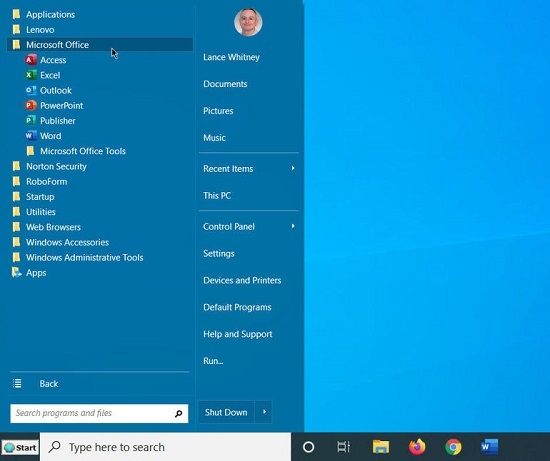Expand the Lenovo folder
Screen dimensions: 550x461
pyautogui.click(x=33, y=29)
